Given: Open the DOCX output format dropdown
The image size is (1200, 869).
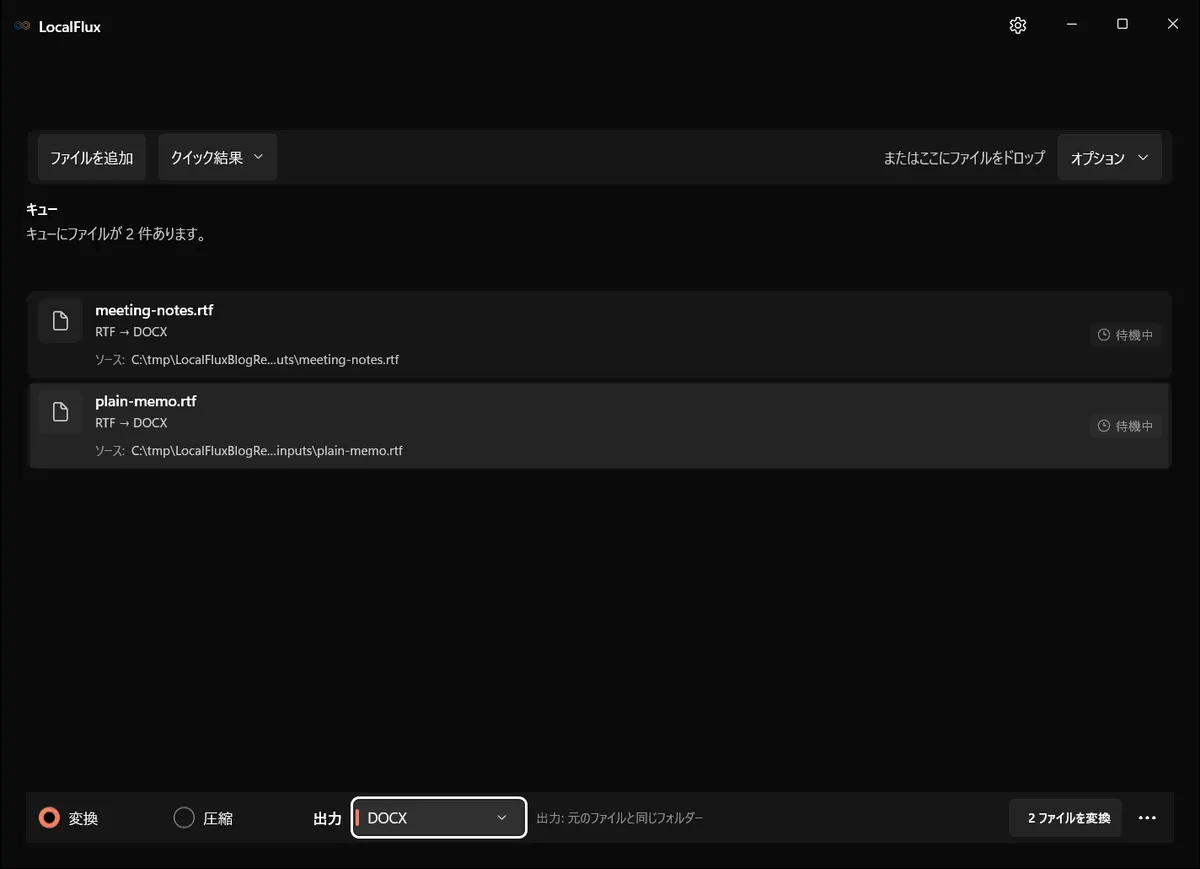Looking at the screenshot, I should coord(439,818).
